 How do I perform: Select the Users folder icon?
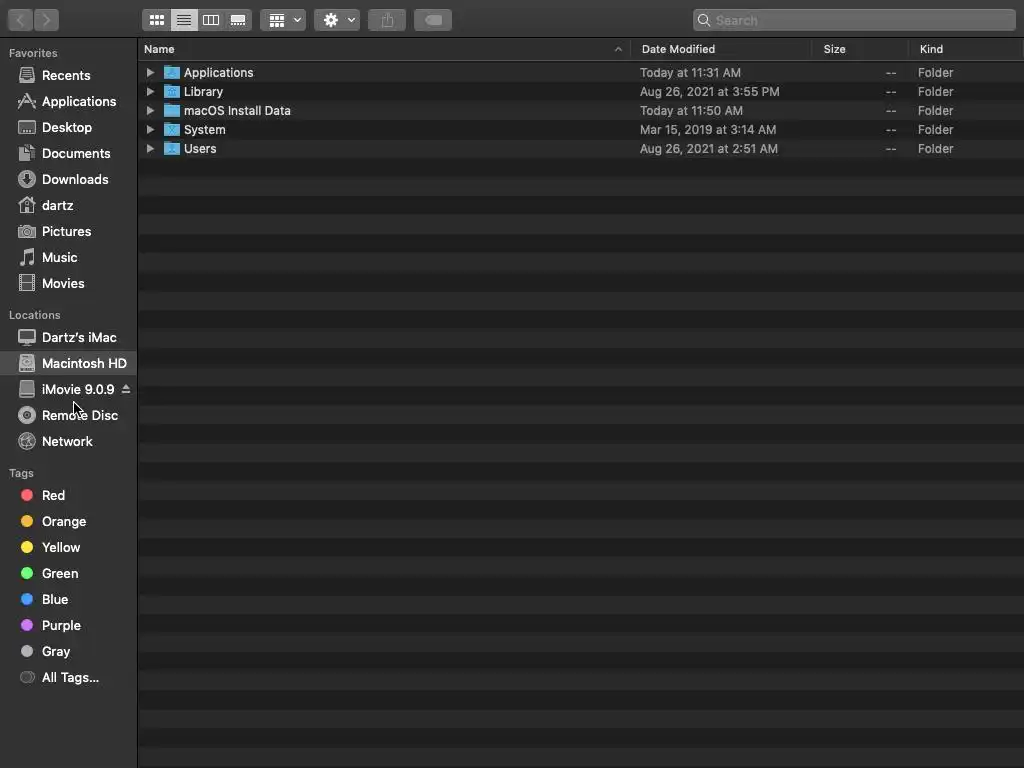pos(172,148)
